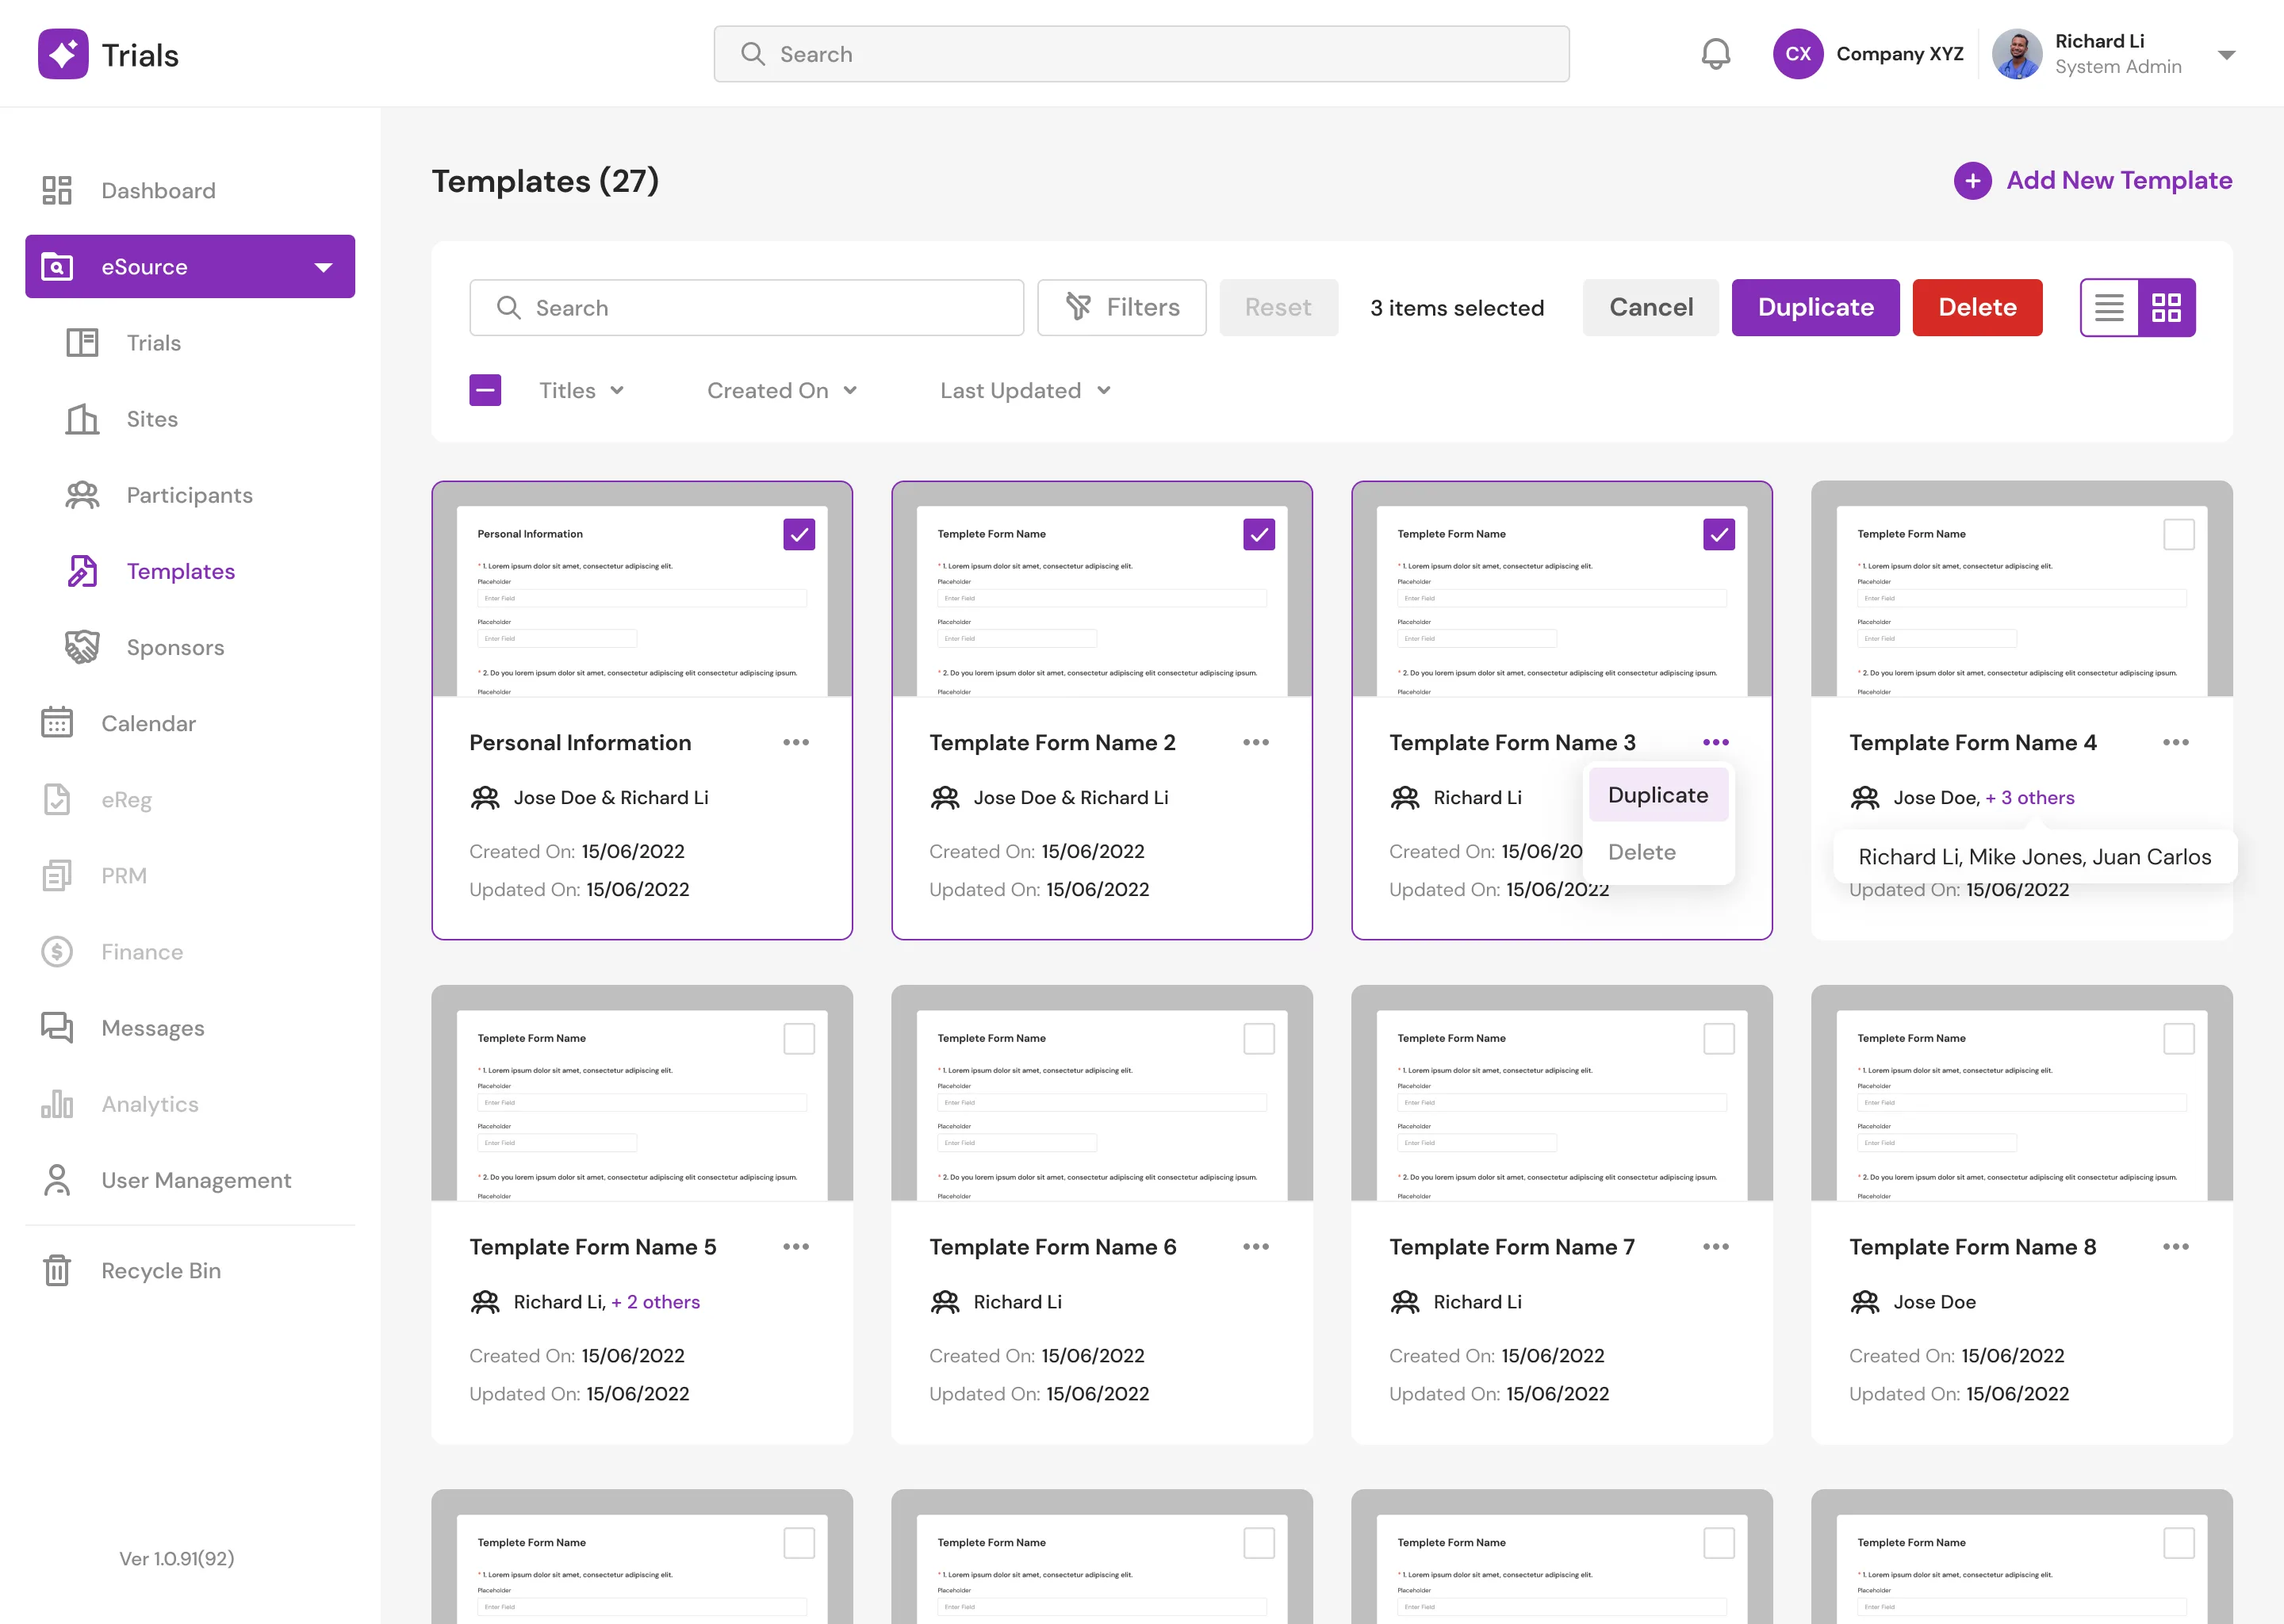Uncheck the Template Form Name 3 checkbox
This screenshot has height=1624, width=2284.
click(1719, 535)
